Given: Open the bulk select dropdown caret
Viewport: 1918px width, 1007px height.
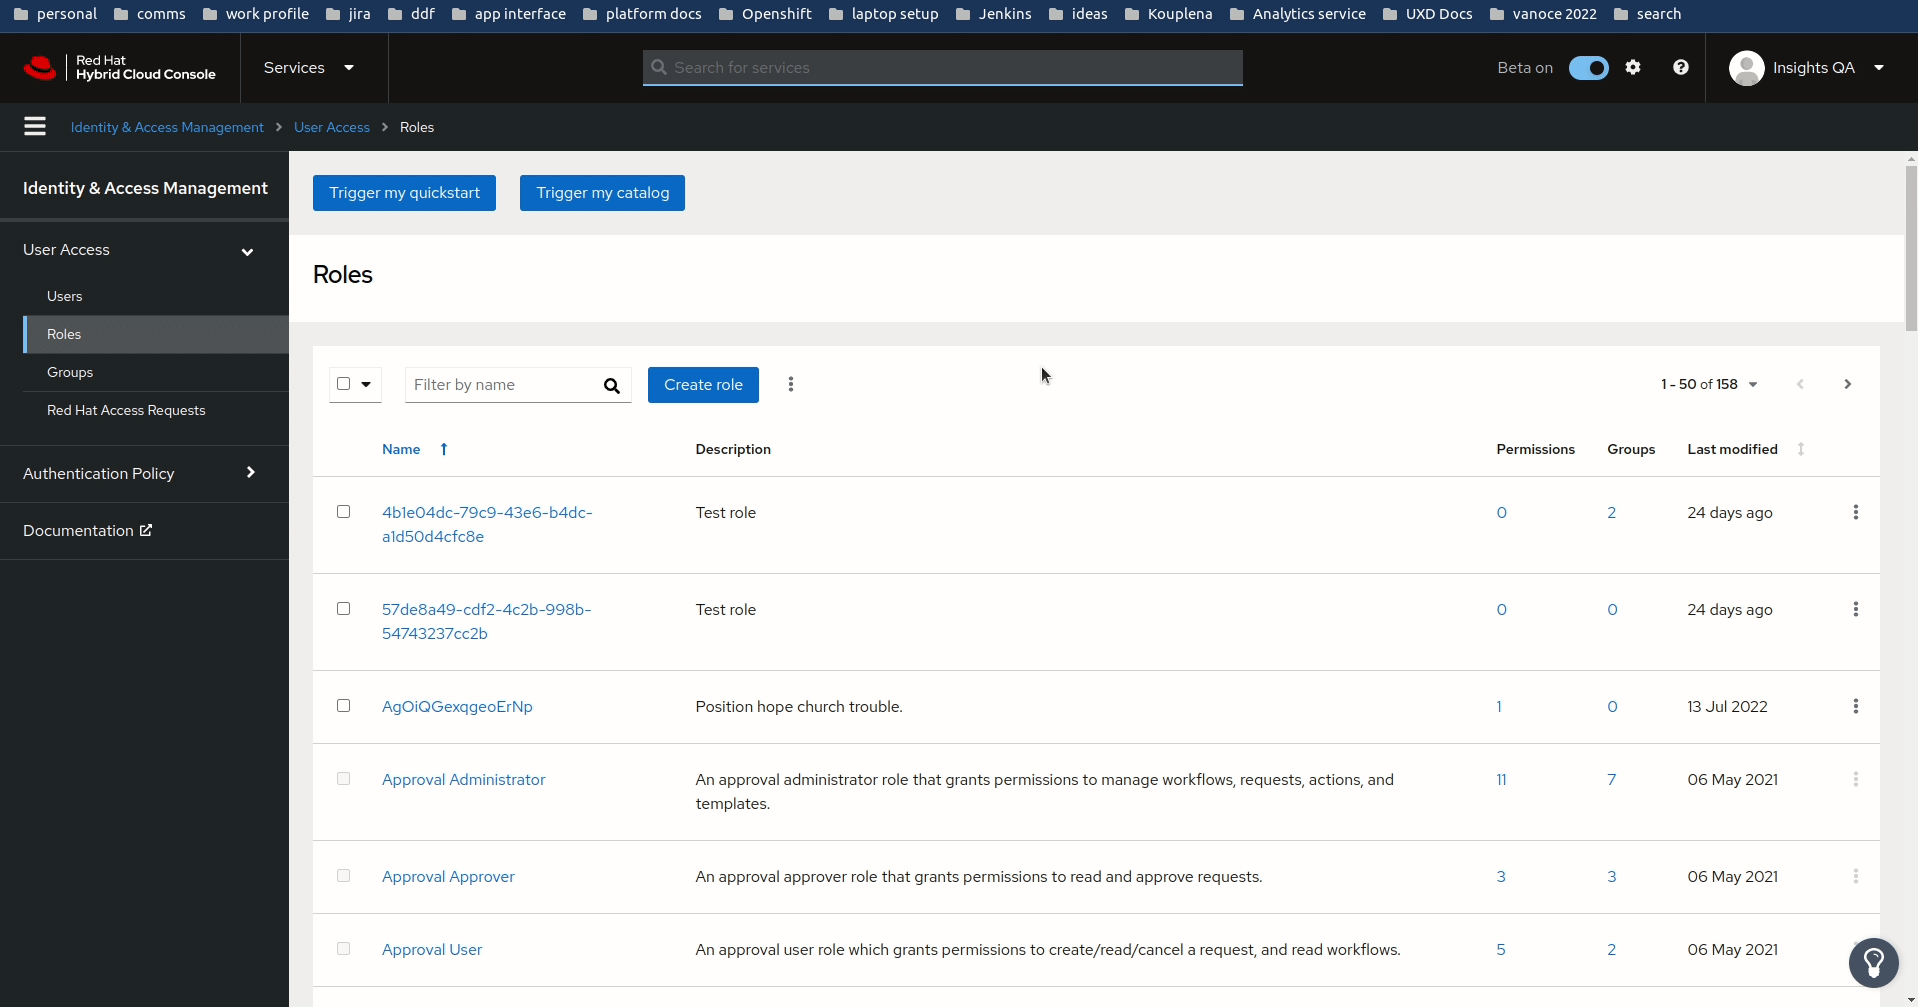Looking at the screenshot, I should tap(366, 384).
